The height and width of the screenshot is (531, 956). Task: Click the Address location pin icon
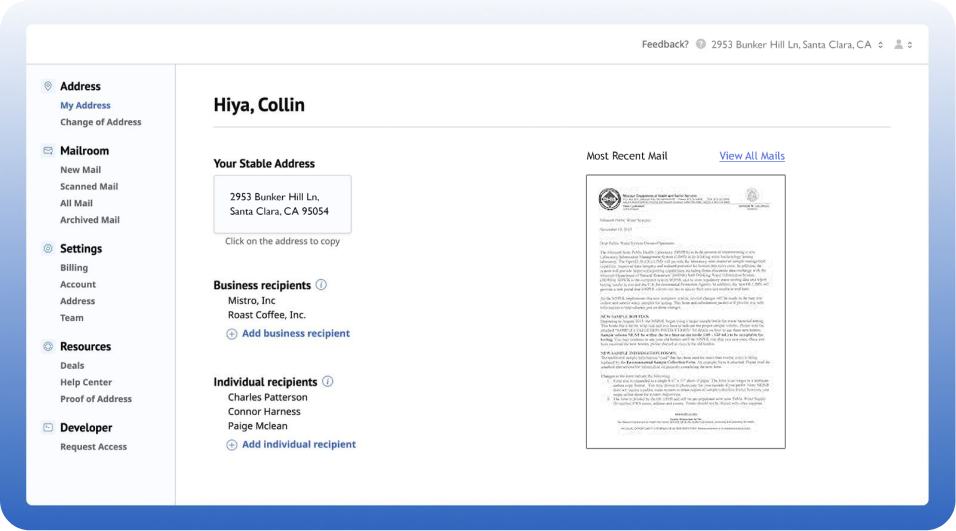pos(48,87)
